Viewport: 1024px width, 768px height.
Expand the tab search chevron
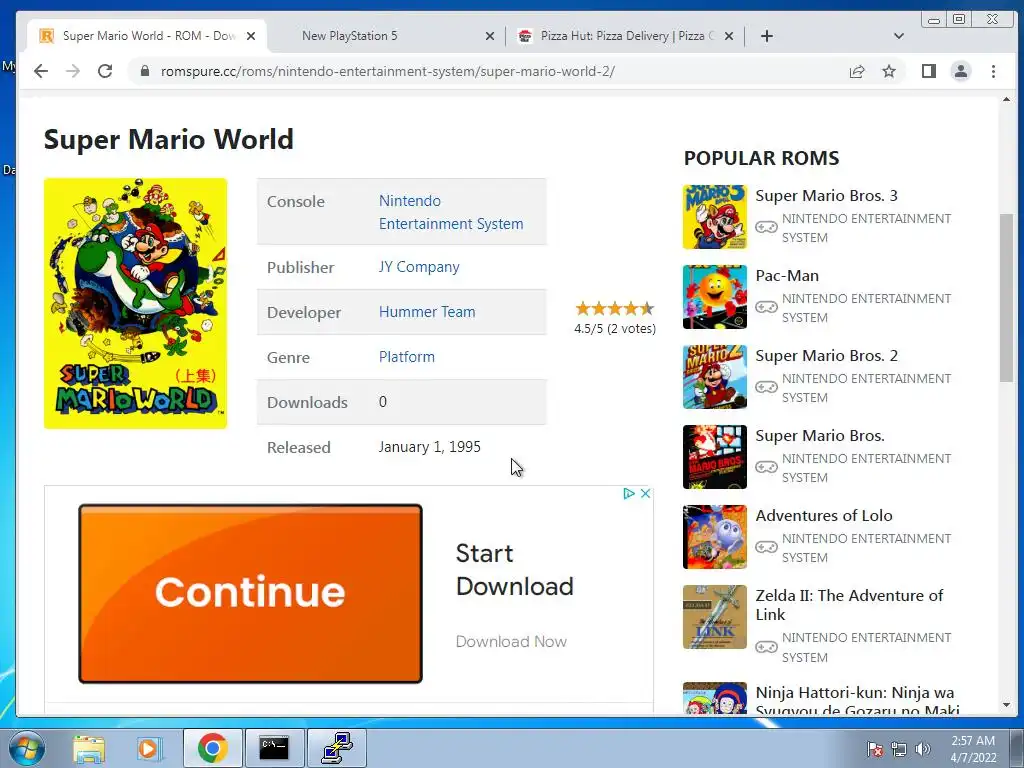tap(899, 36)
